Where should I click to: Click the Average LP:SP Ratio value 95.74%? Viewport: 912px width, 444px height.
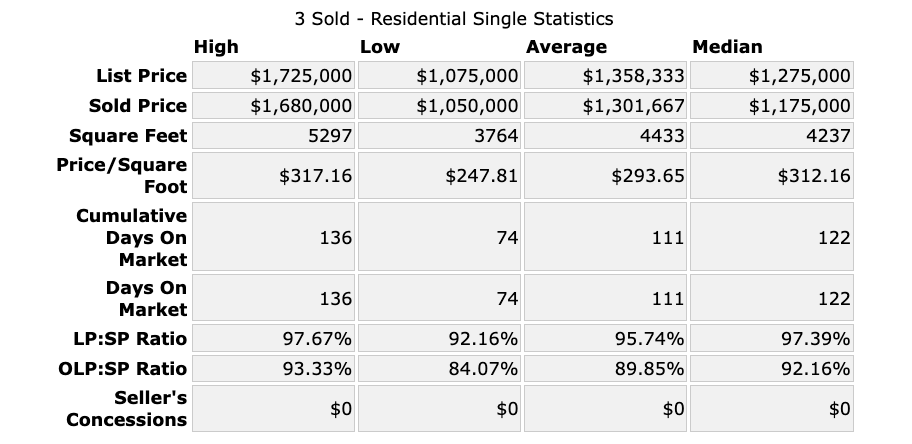(x=649, y=338)
